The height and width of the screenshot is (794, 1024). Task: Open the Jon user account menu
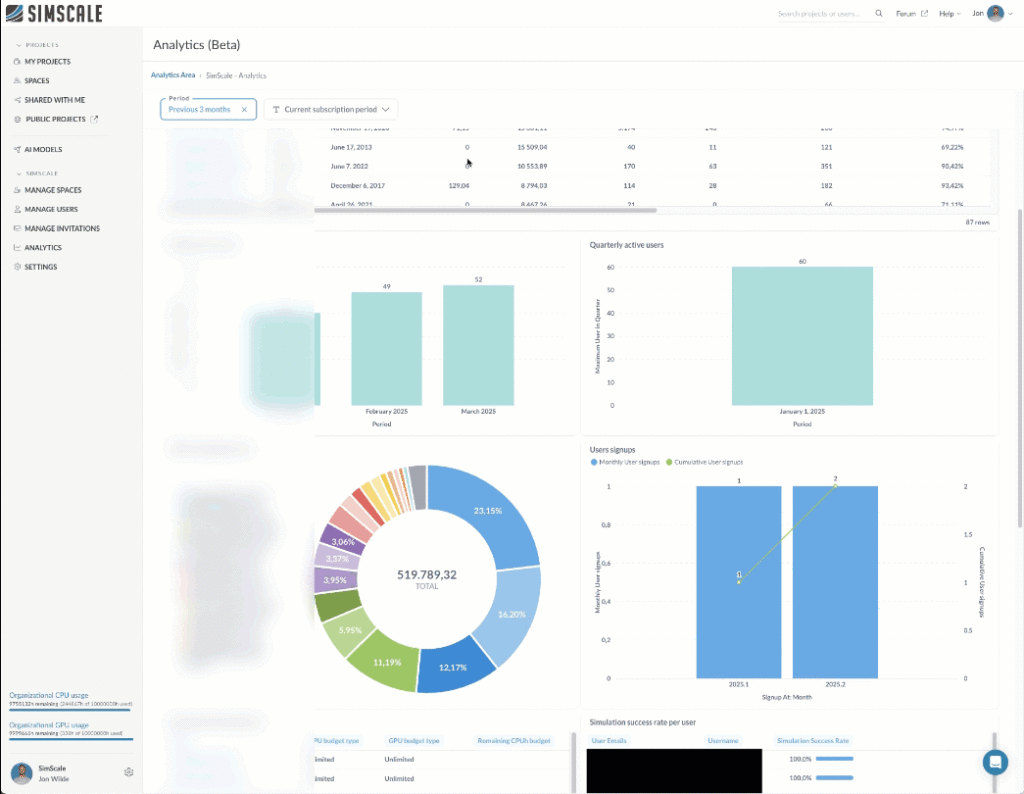(x=988, y=14)
